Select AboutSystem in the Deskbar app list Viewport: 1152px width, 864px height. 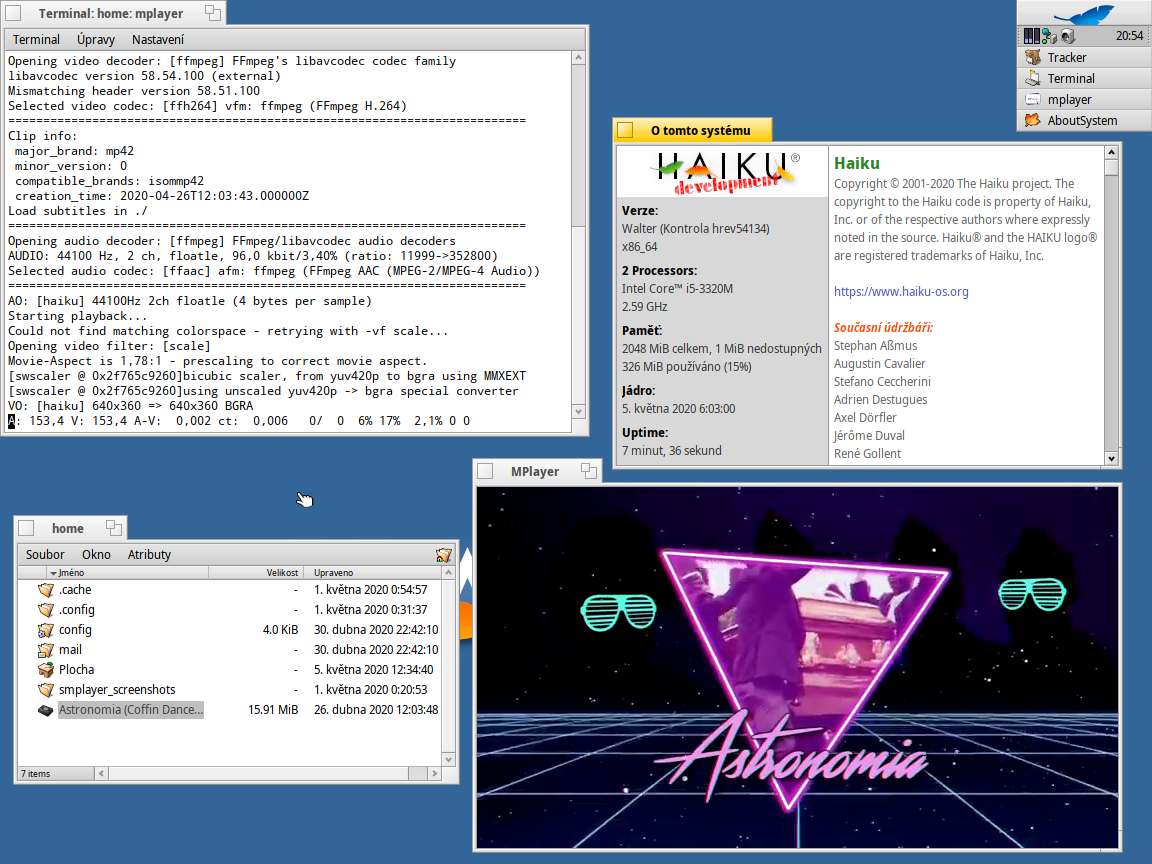[1084, 120]
